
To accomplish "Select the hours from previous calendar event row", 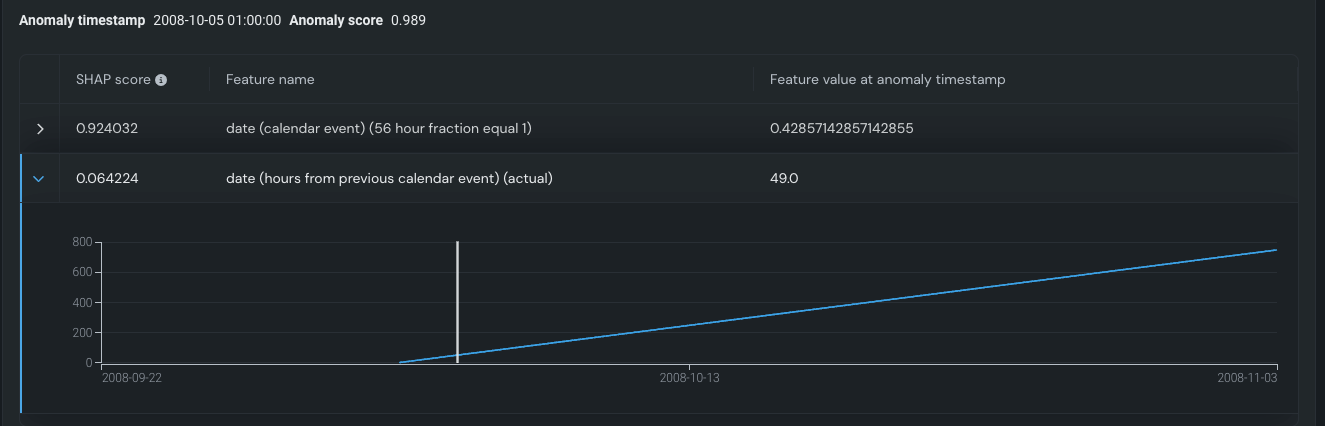I will point(389,179).
